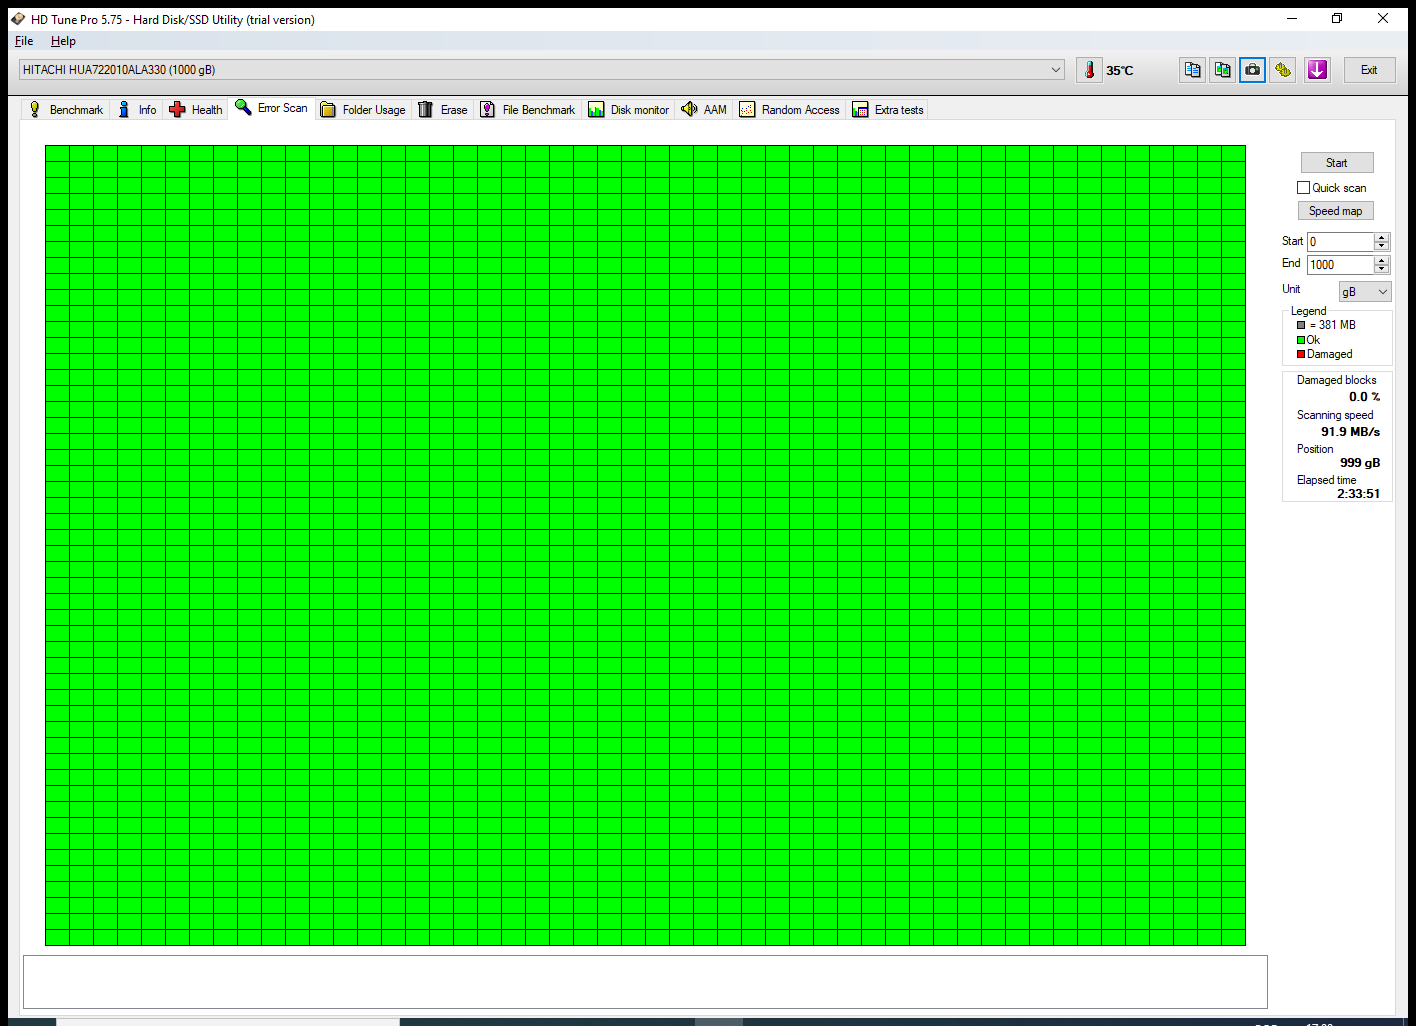
Task: Open the Unit gB dropdown
Action: pyautogui.click(x=1365, y=291)
